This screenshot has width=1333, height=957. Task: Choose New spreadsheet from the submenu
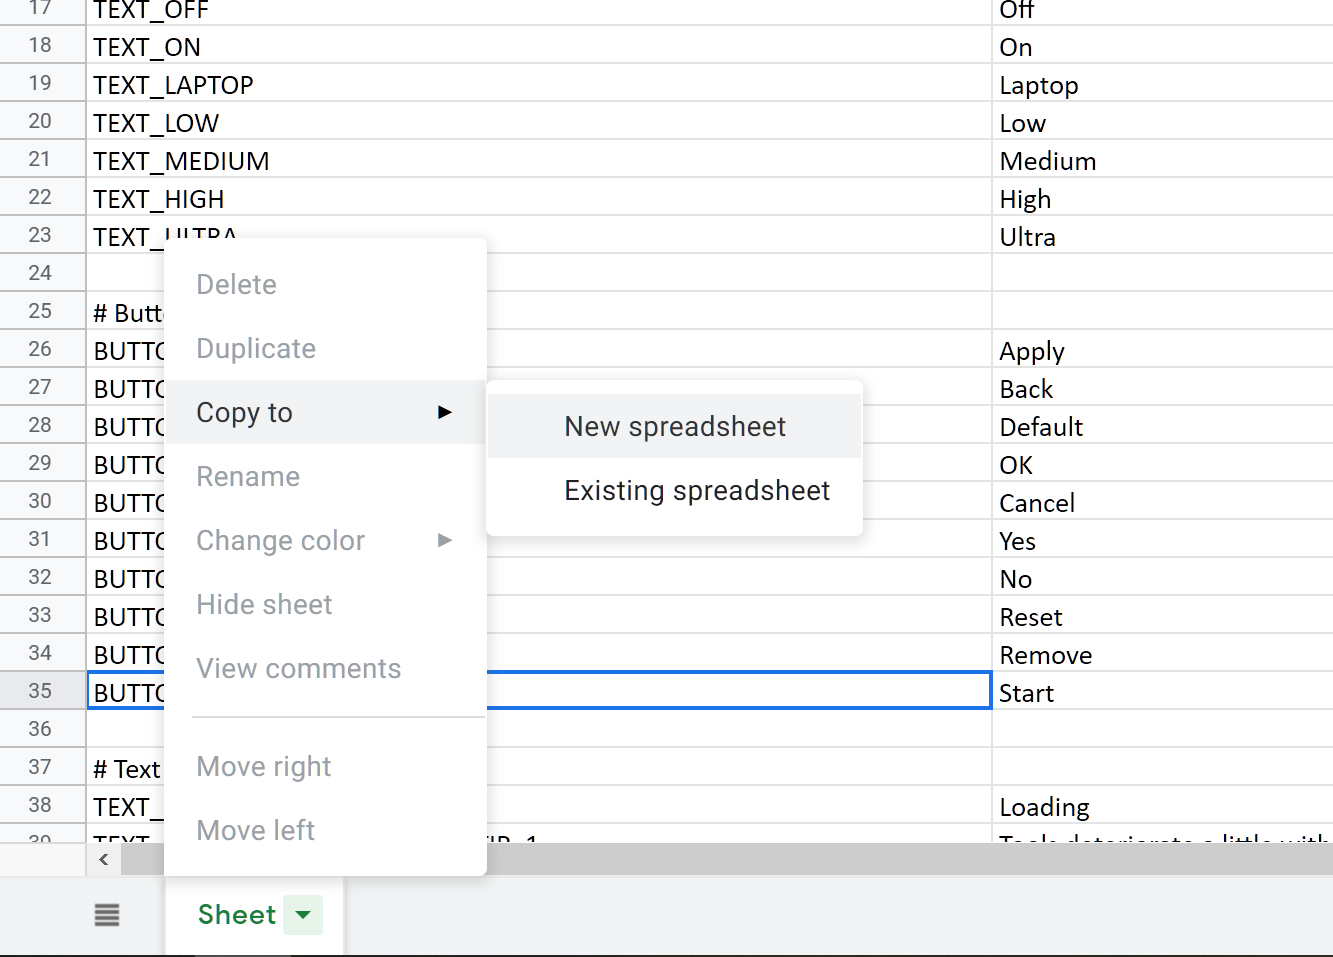(675, 427)
